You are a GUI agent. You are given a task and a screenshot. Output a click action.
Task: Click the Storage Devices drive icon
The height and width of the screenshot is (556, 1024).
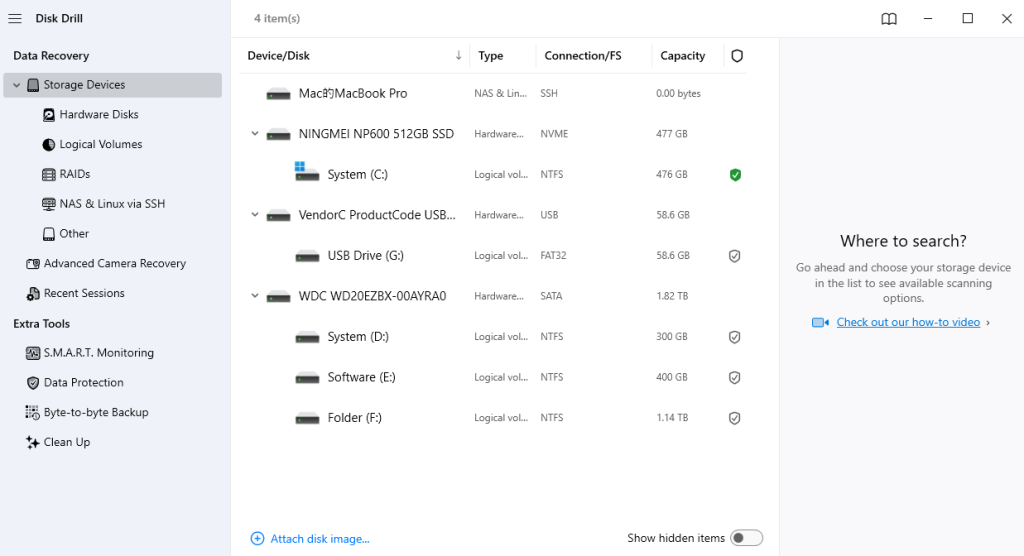(x=33, y=85)
